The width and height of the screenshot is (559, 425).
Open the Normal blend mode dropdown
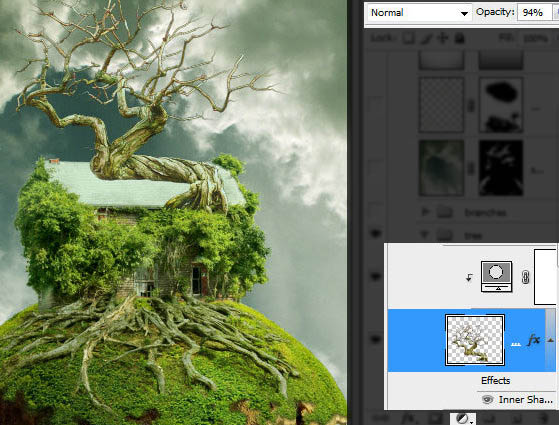click(420, 13)
